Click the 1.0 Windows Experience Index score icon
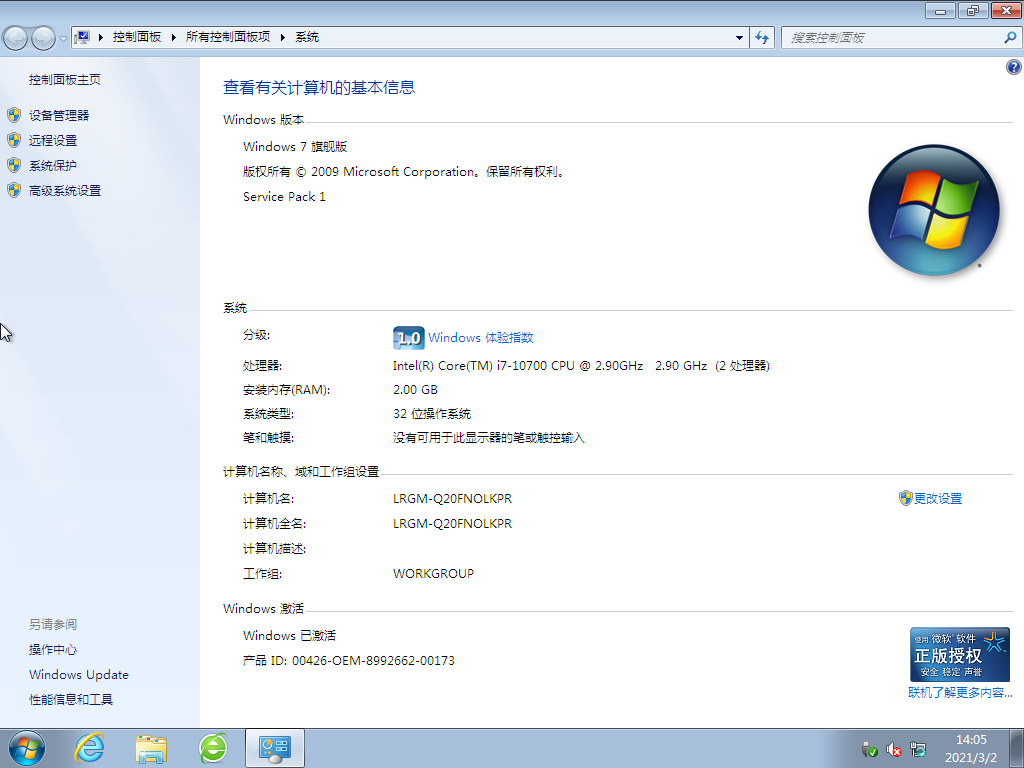Viewport: 1024px width, 768px height. (x=408, y=337)
